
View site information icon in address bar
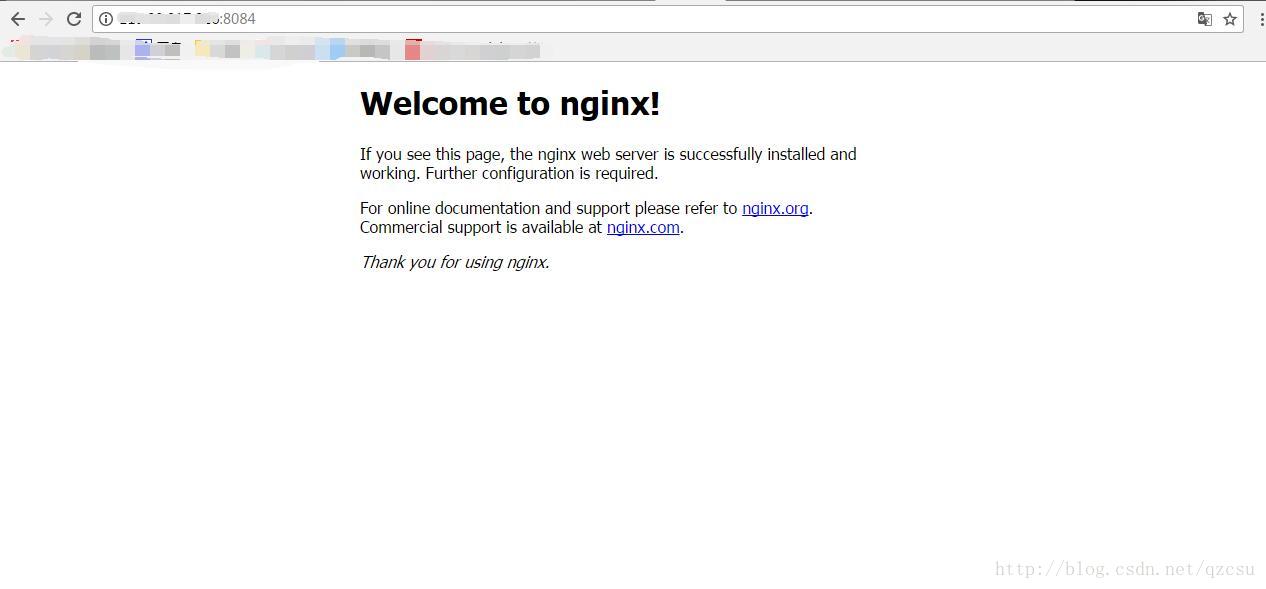point(106,19)
